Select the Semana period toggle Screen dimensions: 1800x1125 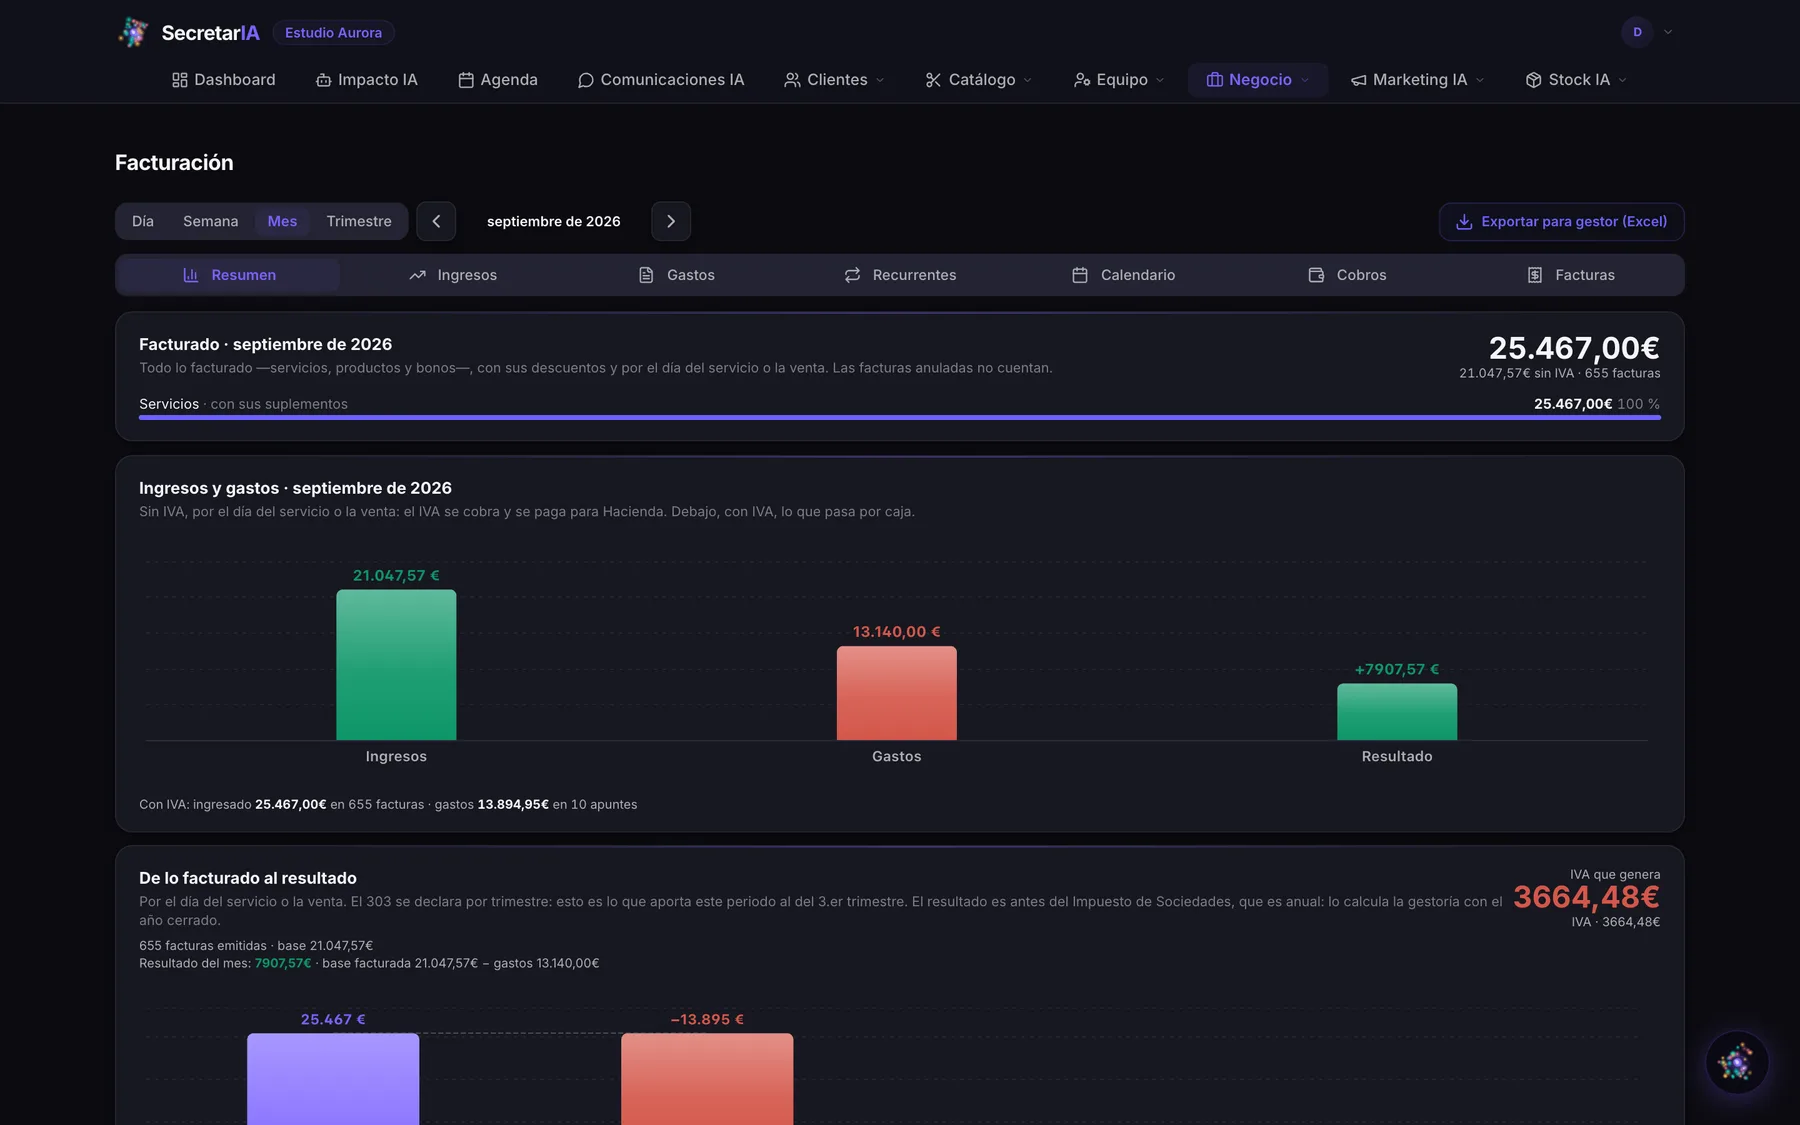point(210,221)
